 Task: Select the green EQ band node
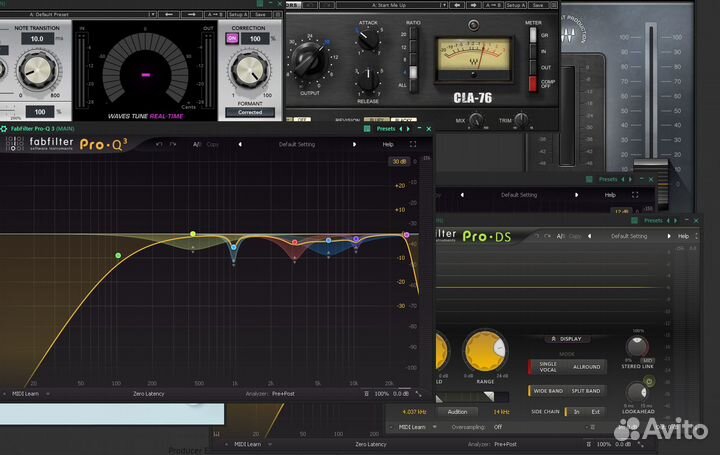(118, 256)
